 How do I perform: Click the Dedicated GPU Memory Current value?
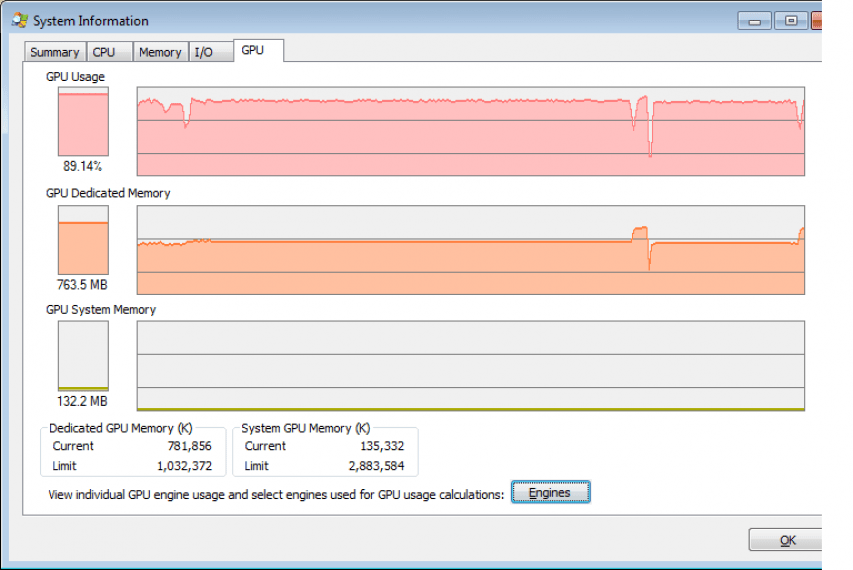pos(189,446)
